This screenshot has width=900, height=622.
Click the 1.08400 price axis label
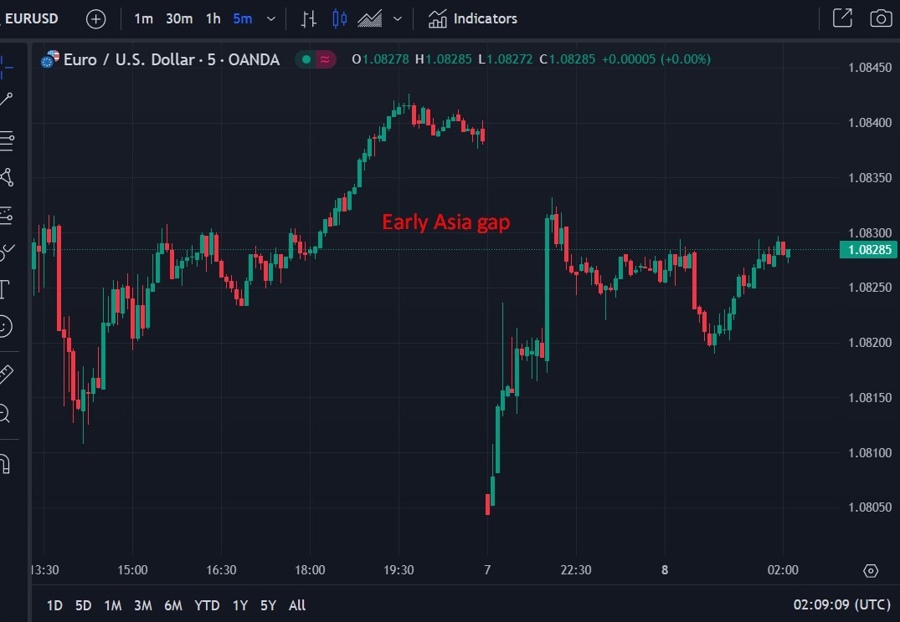(x=870, y=123)
